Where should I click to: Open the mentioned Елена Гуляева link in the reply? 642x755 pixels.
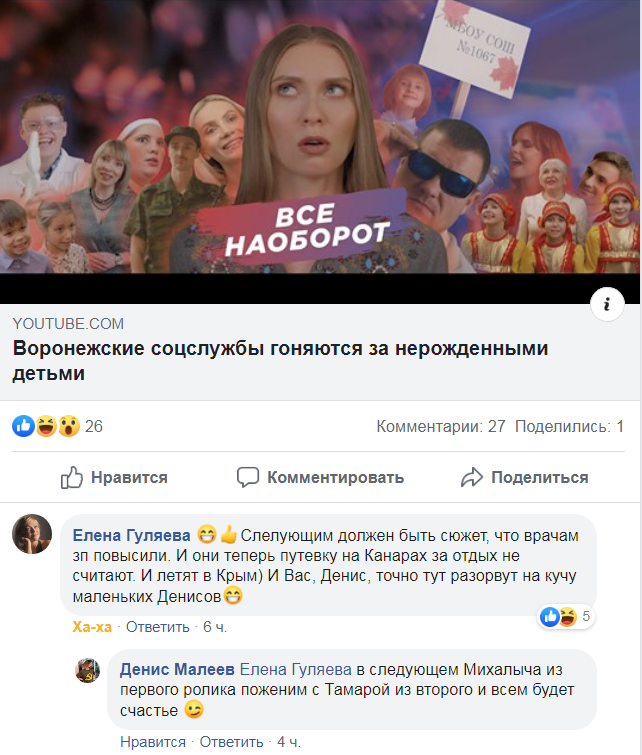coord(296,669)
